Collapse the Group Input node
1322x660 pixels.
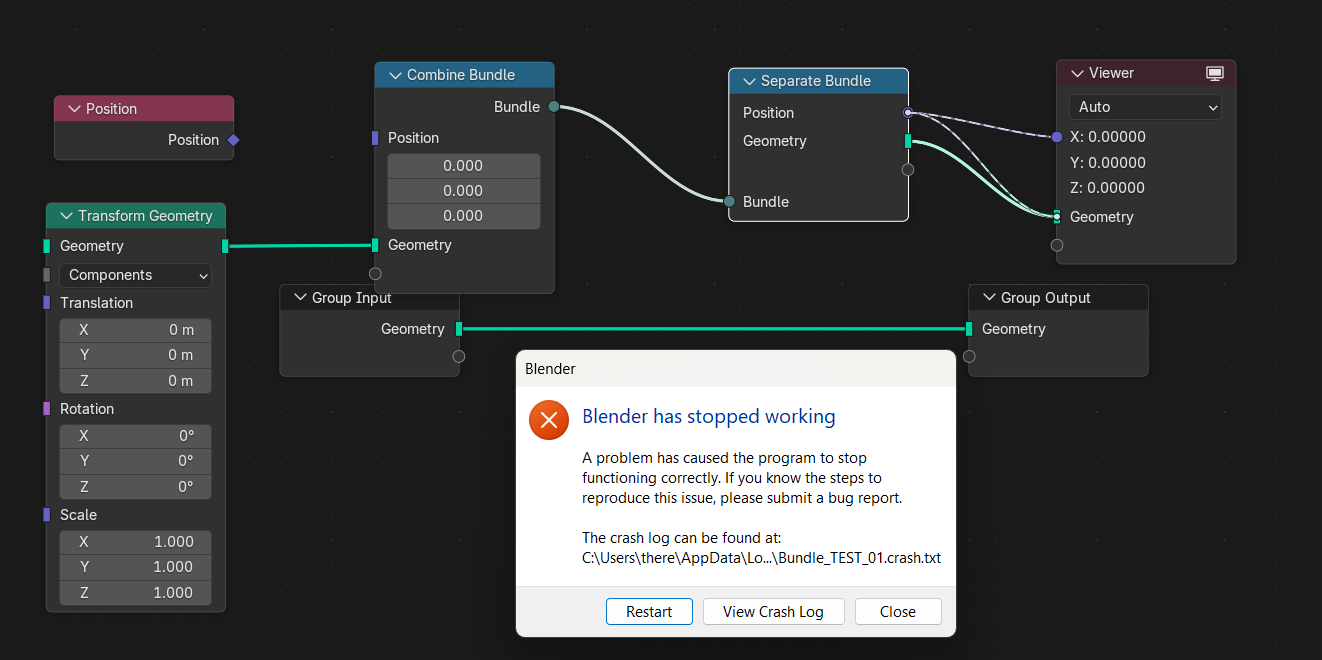coord(299,298)
